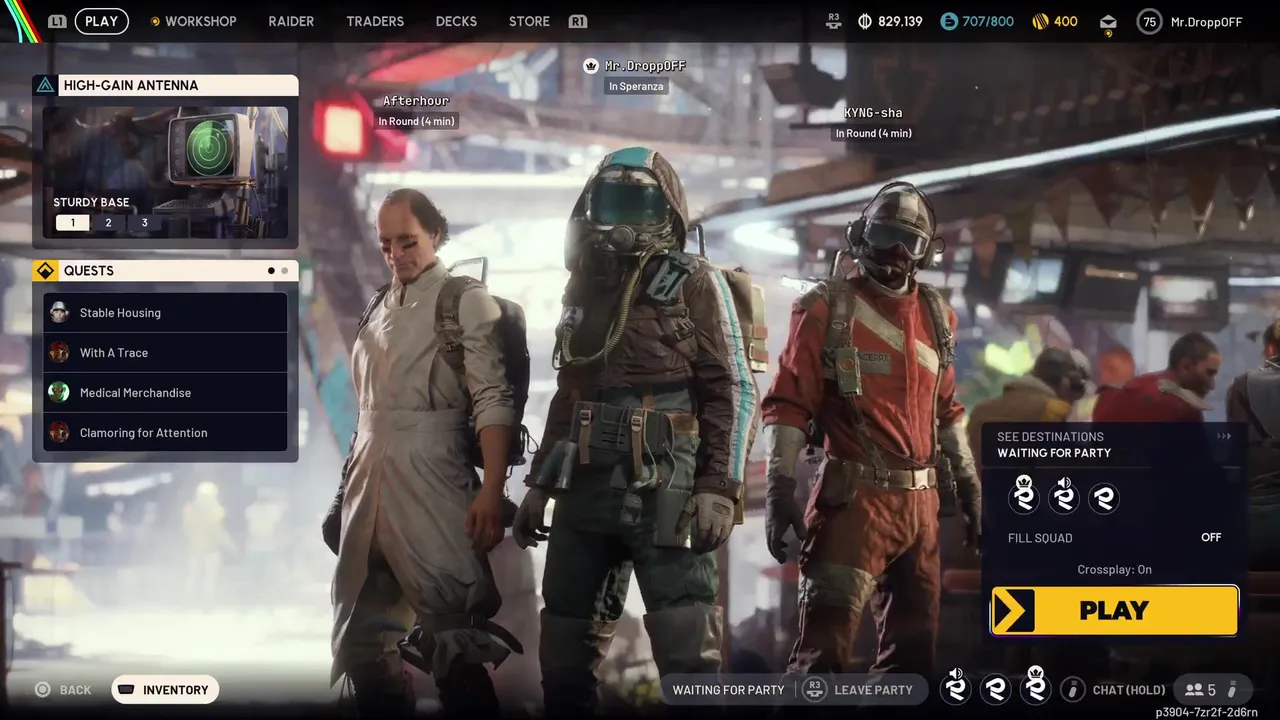
Task: Click the blue stash icon beside 707/800
Action: tap(949, 21)
